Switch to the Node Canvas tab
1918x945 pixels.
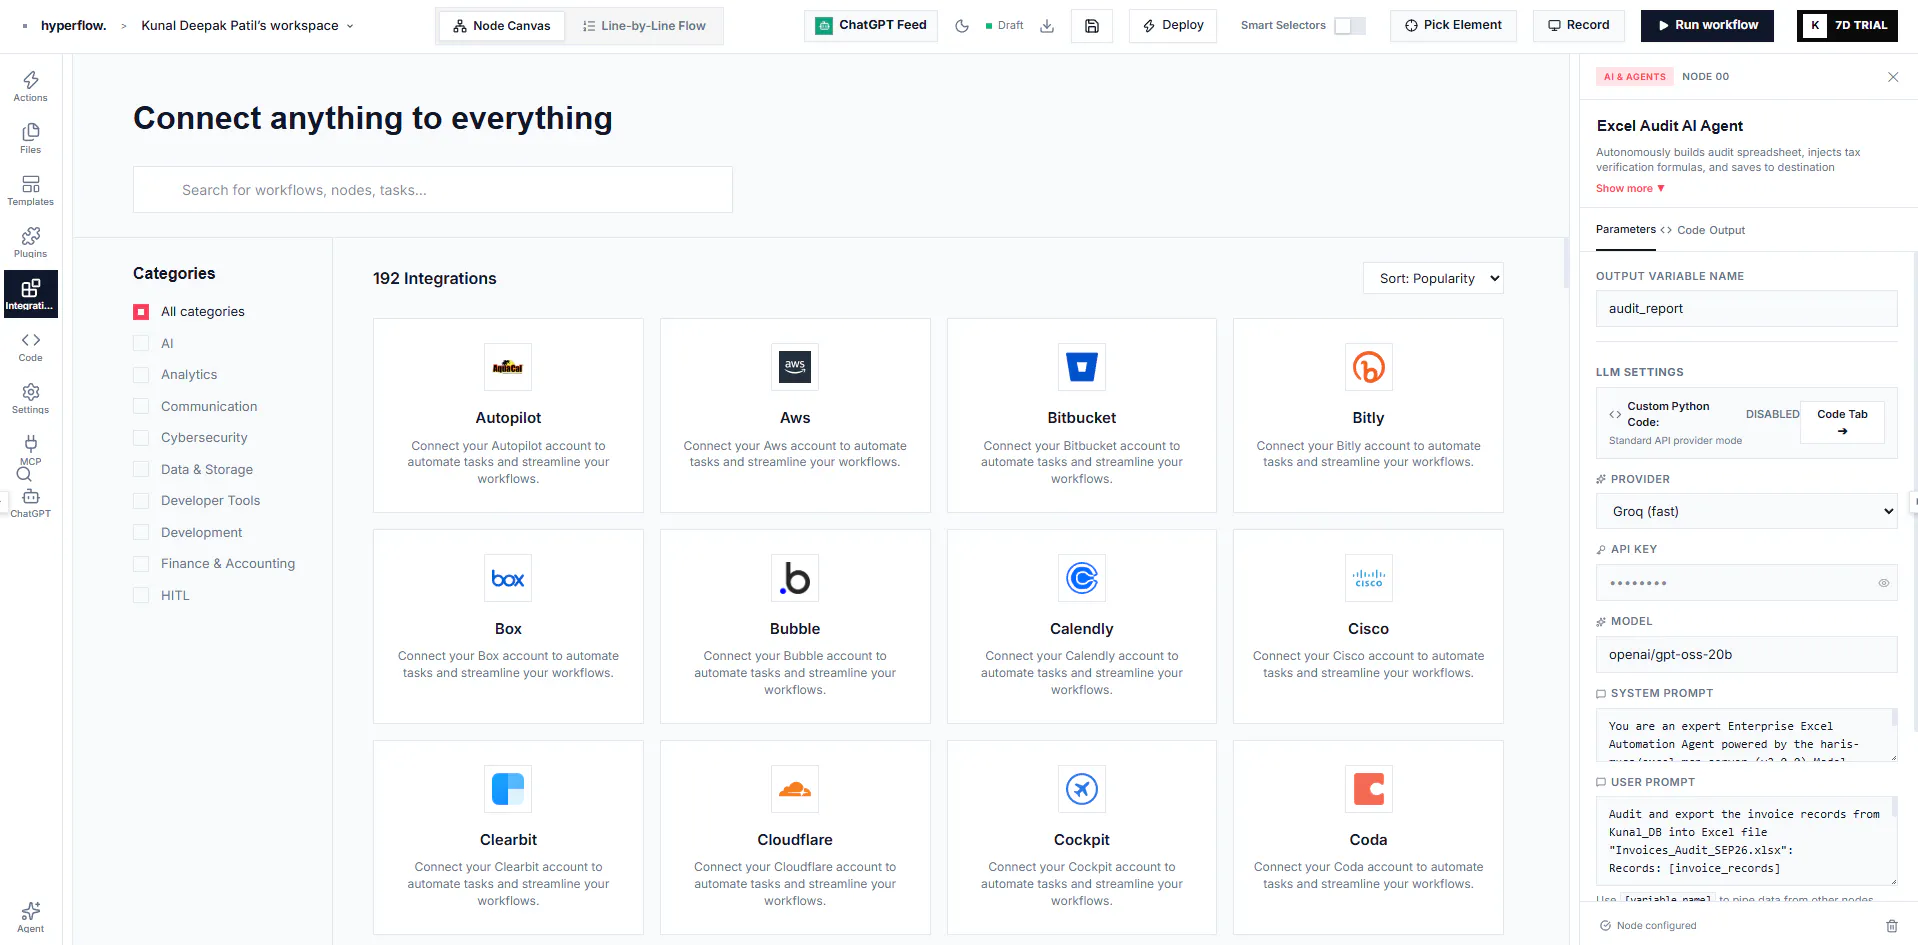(502, 26)
